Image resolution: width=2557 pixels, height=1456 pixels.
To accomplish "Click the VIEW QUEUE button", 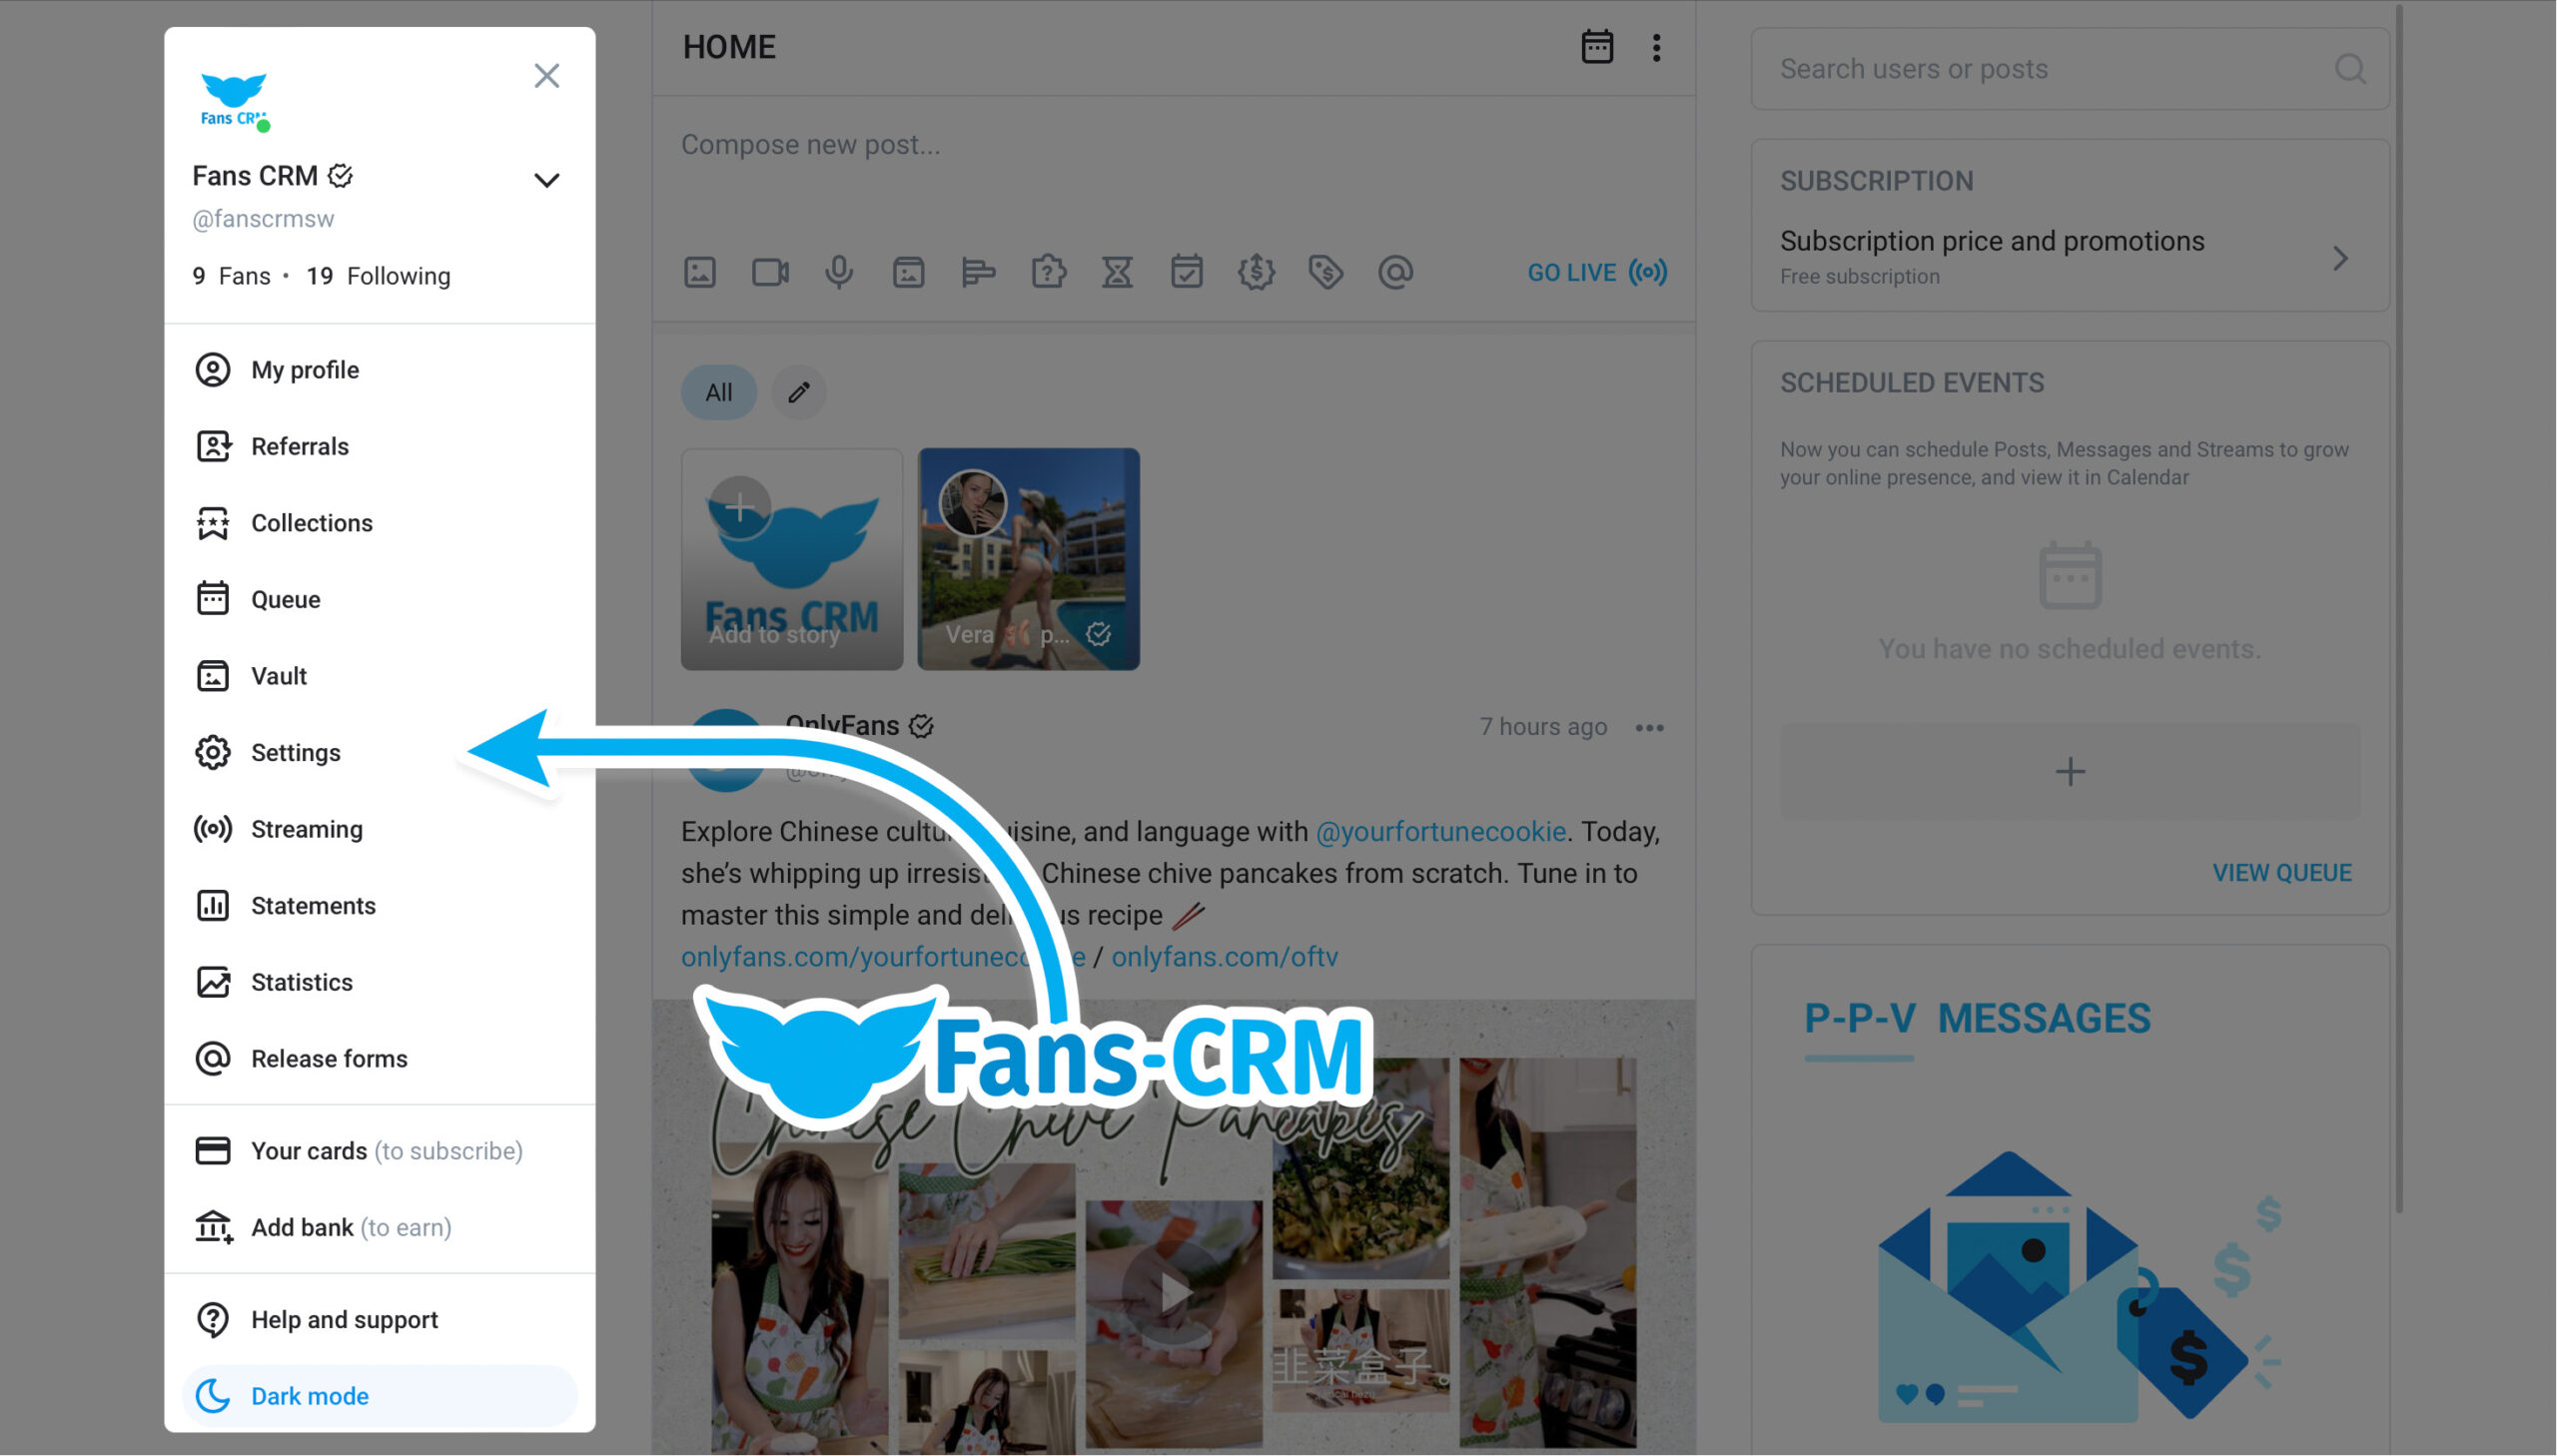I will 2279,871.
